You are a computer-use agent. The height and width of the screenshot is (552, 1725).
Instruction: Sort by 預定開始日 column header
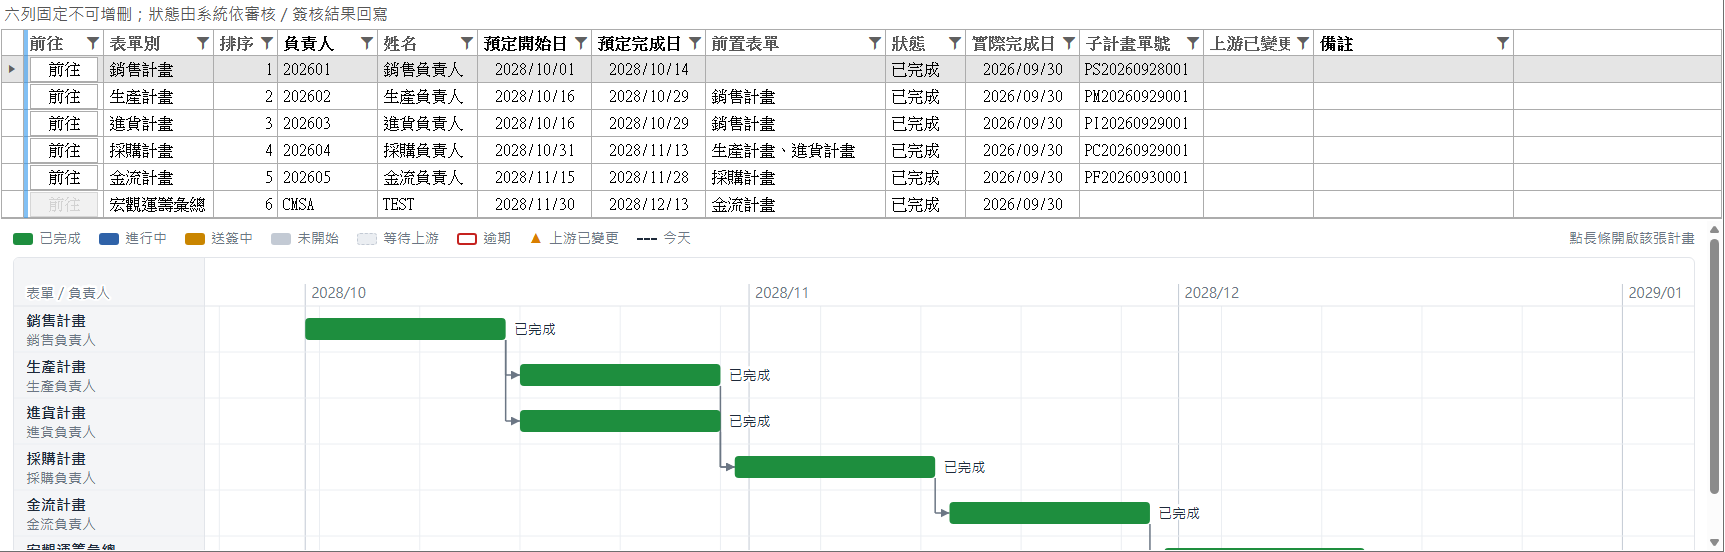[x=525, y=43]
